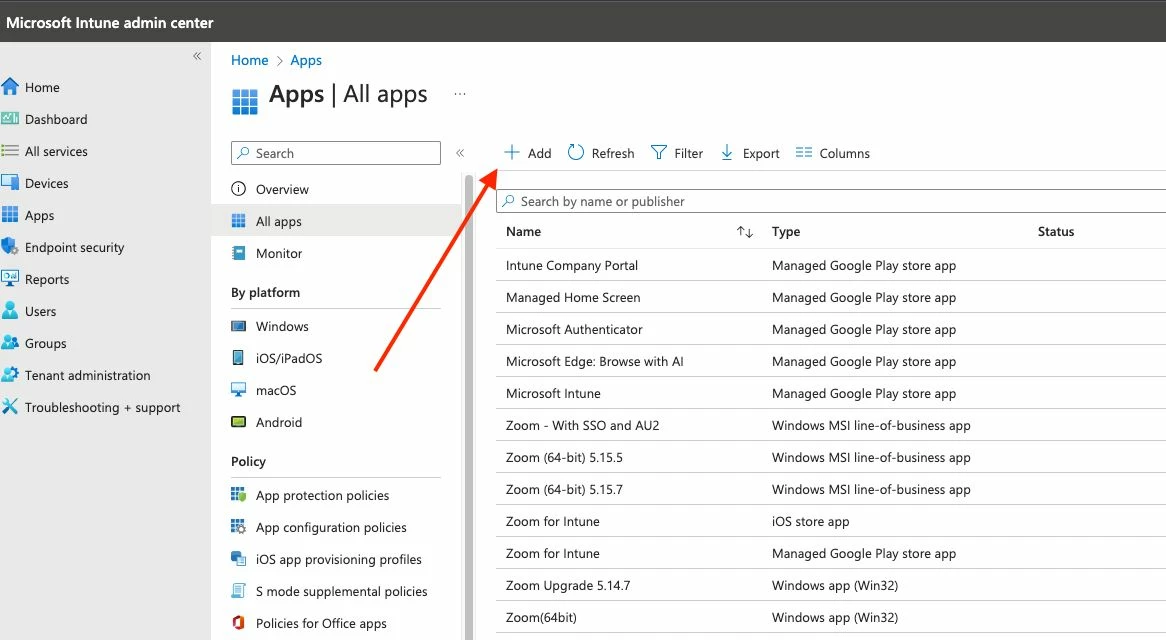Click the Search by name or publisher box

(x=831, y=201)
